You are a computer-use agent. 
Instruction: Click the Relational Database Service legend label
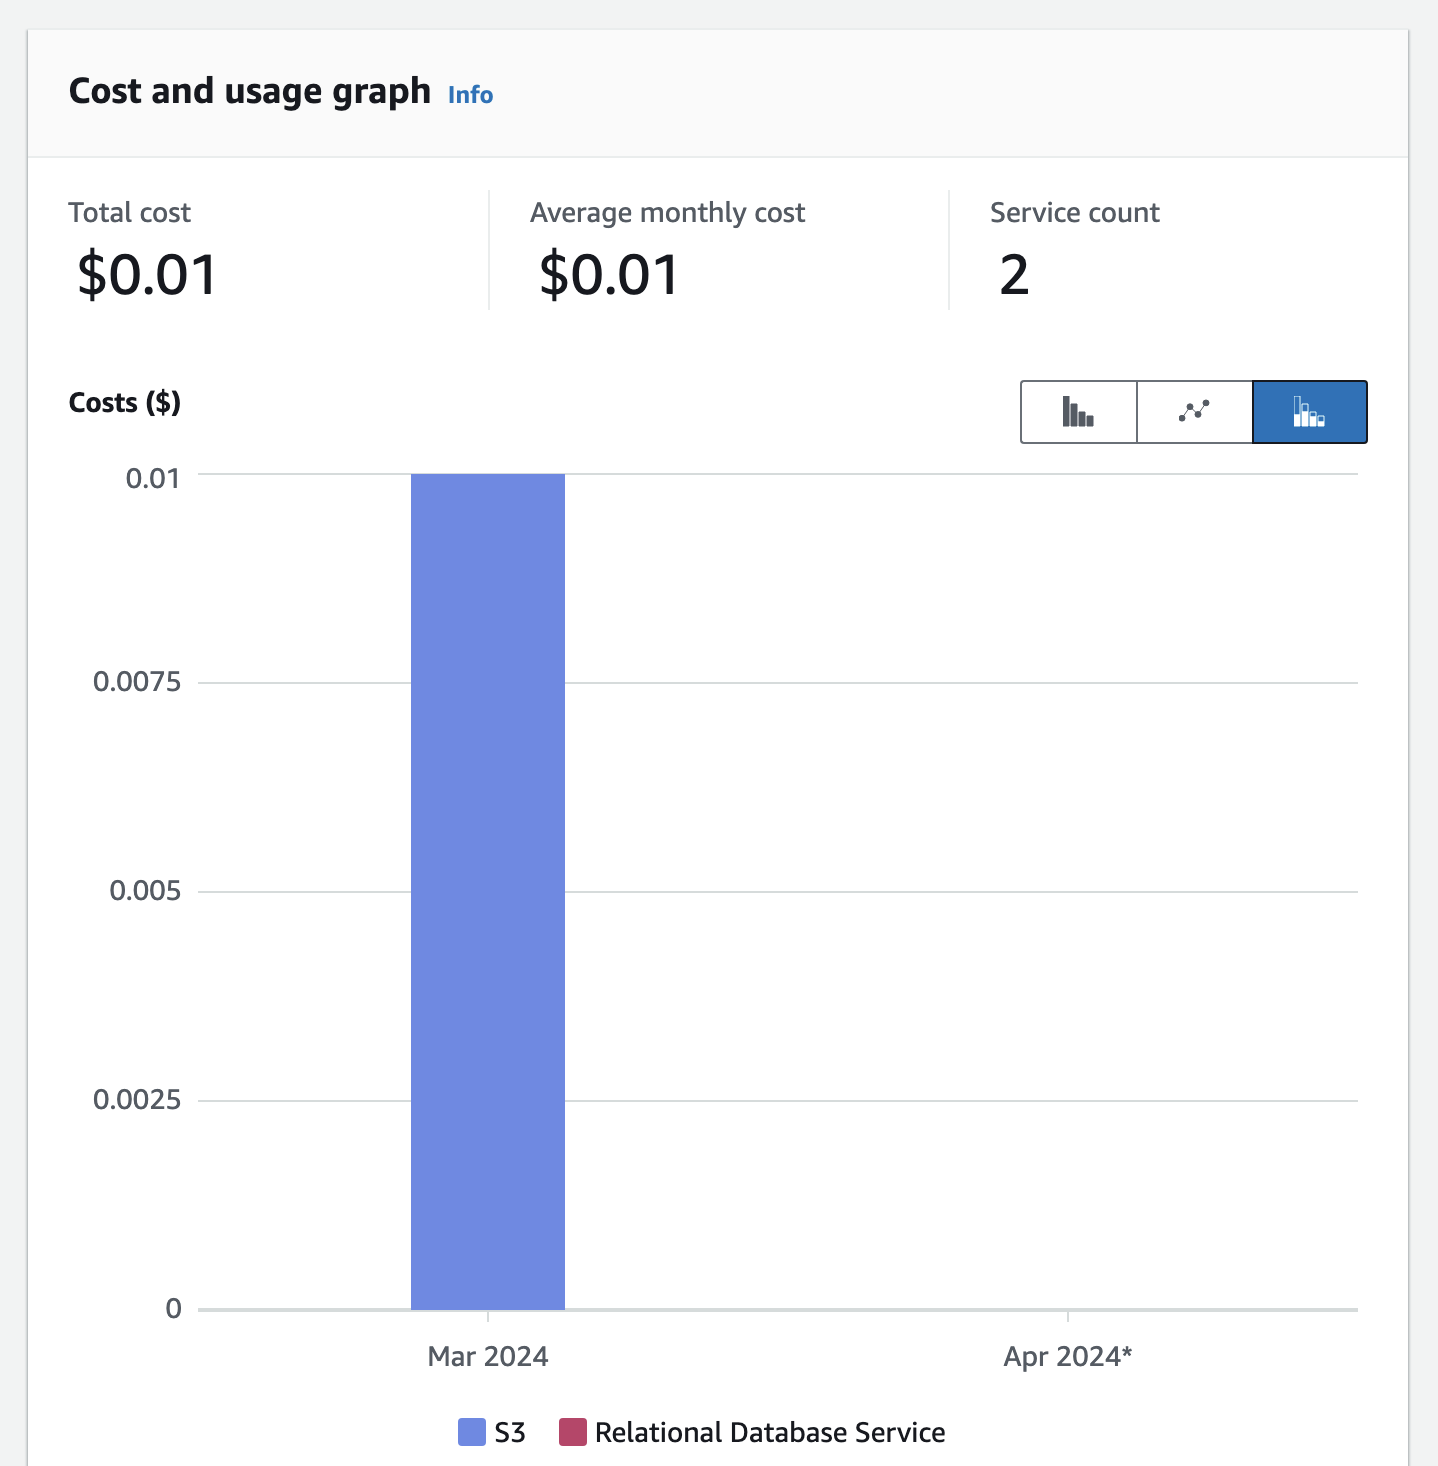click(x=770, y=1433)
